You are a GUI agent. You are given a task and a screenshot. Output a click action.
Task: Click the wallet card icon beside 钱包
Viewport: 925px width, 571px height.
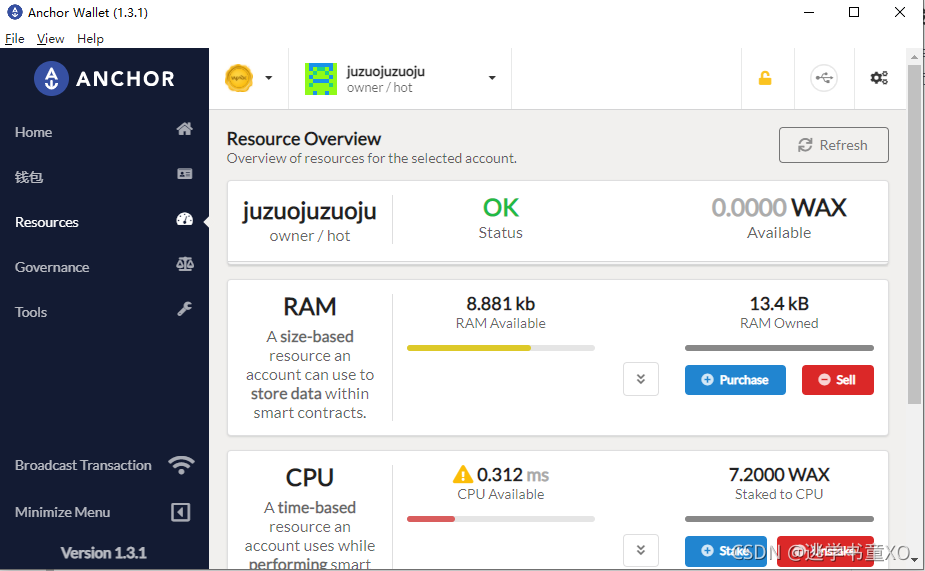(x=185, y=174)
